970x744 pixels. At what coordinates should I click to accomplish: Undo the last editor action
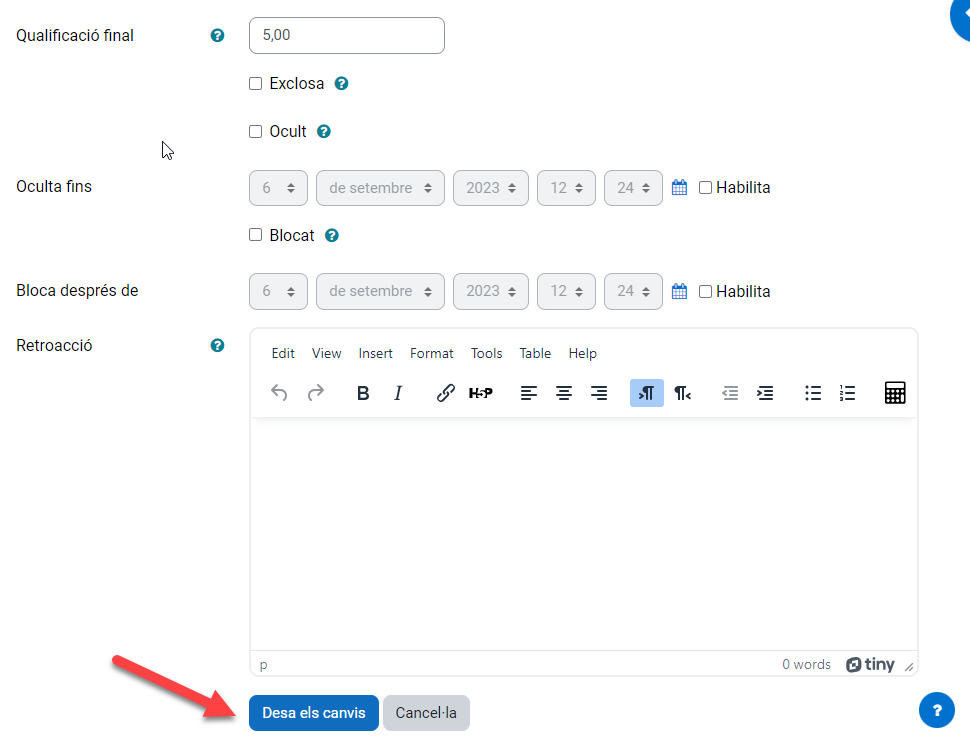pos(279,393)
